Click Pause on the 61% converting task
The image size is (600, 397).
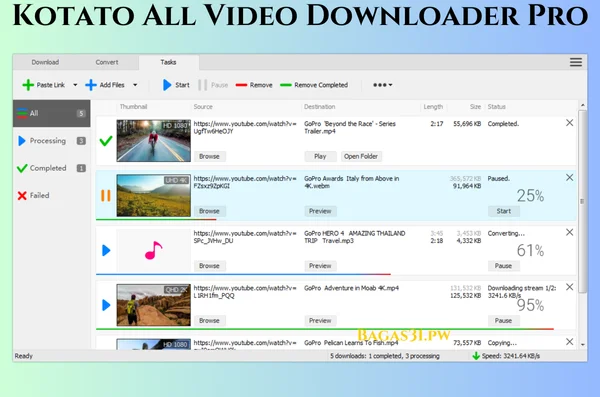click(504, 266)
